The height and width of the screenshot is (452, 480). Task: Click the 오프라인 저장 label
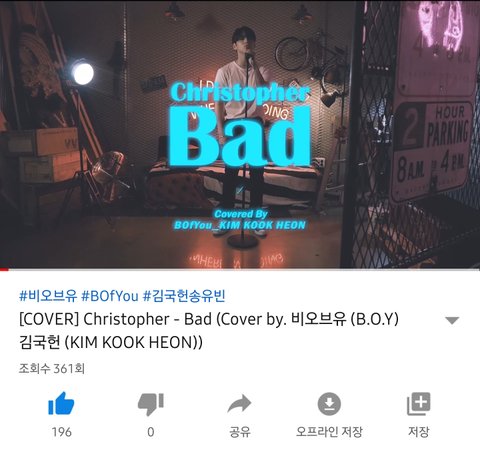(x=329, y=432)
